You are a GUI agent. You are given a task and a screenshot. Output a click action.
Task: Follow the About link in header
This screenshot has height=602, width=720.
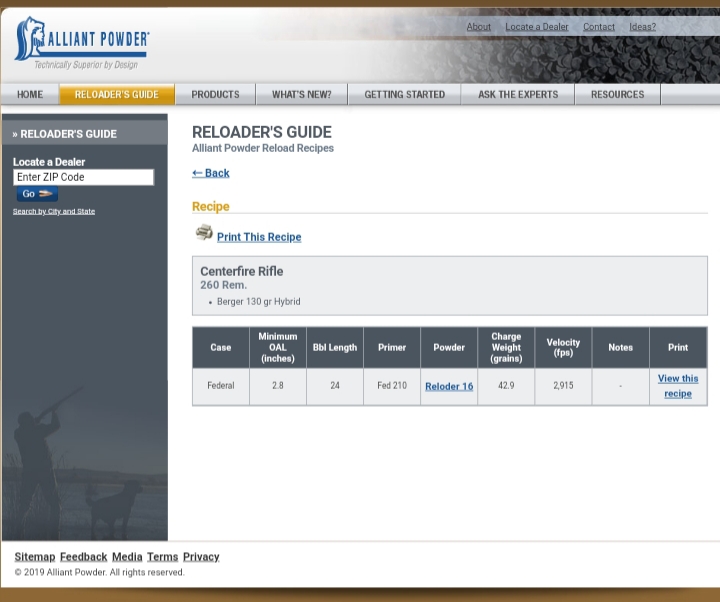(x=478, y=27)
